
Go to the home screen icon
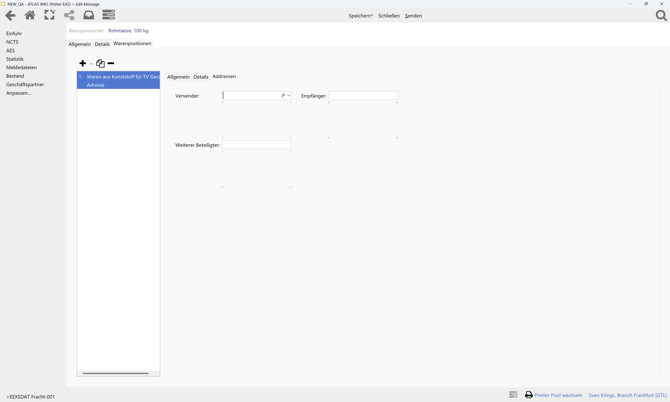[30, 15]
